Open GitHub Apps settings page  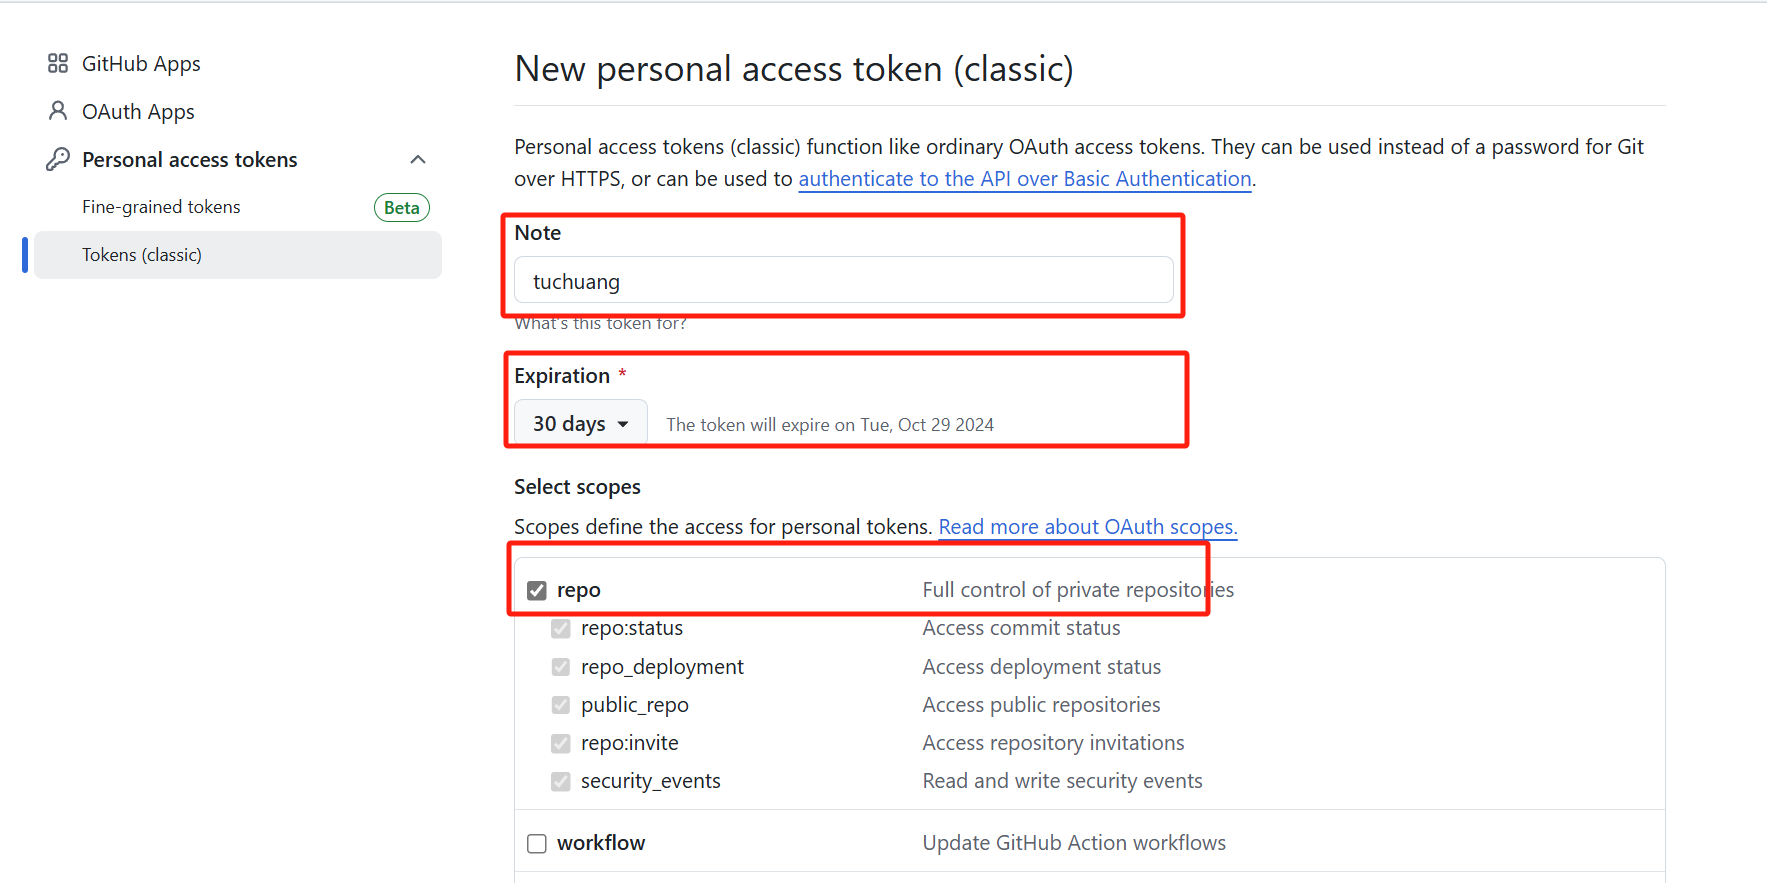click(x=141, y=64)
